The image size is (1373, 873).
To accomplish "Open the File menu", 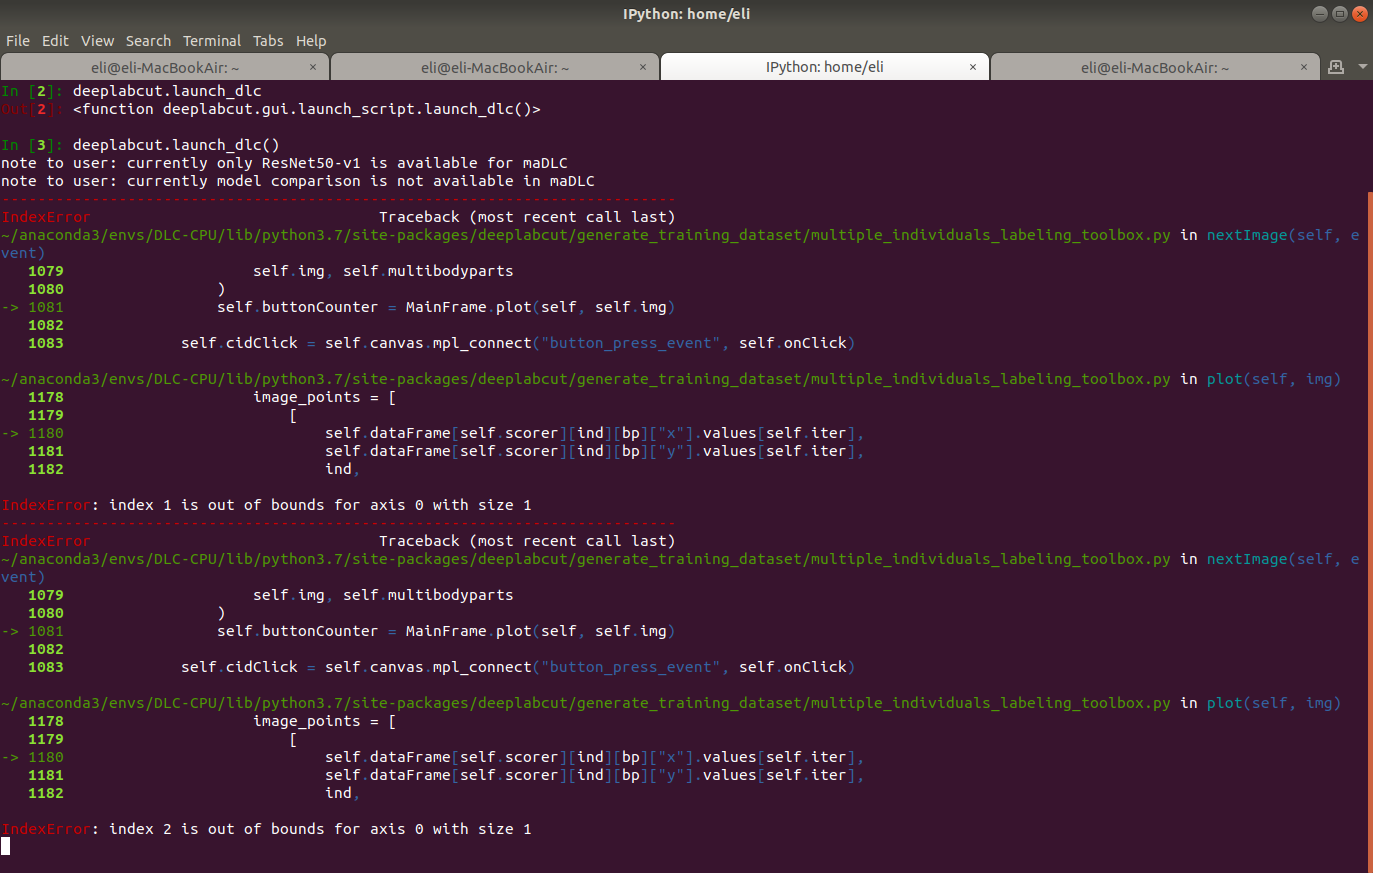I will pos(17,40).
